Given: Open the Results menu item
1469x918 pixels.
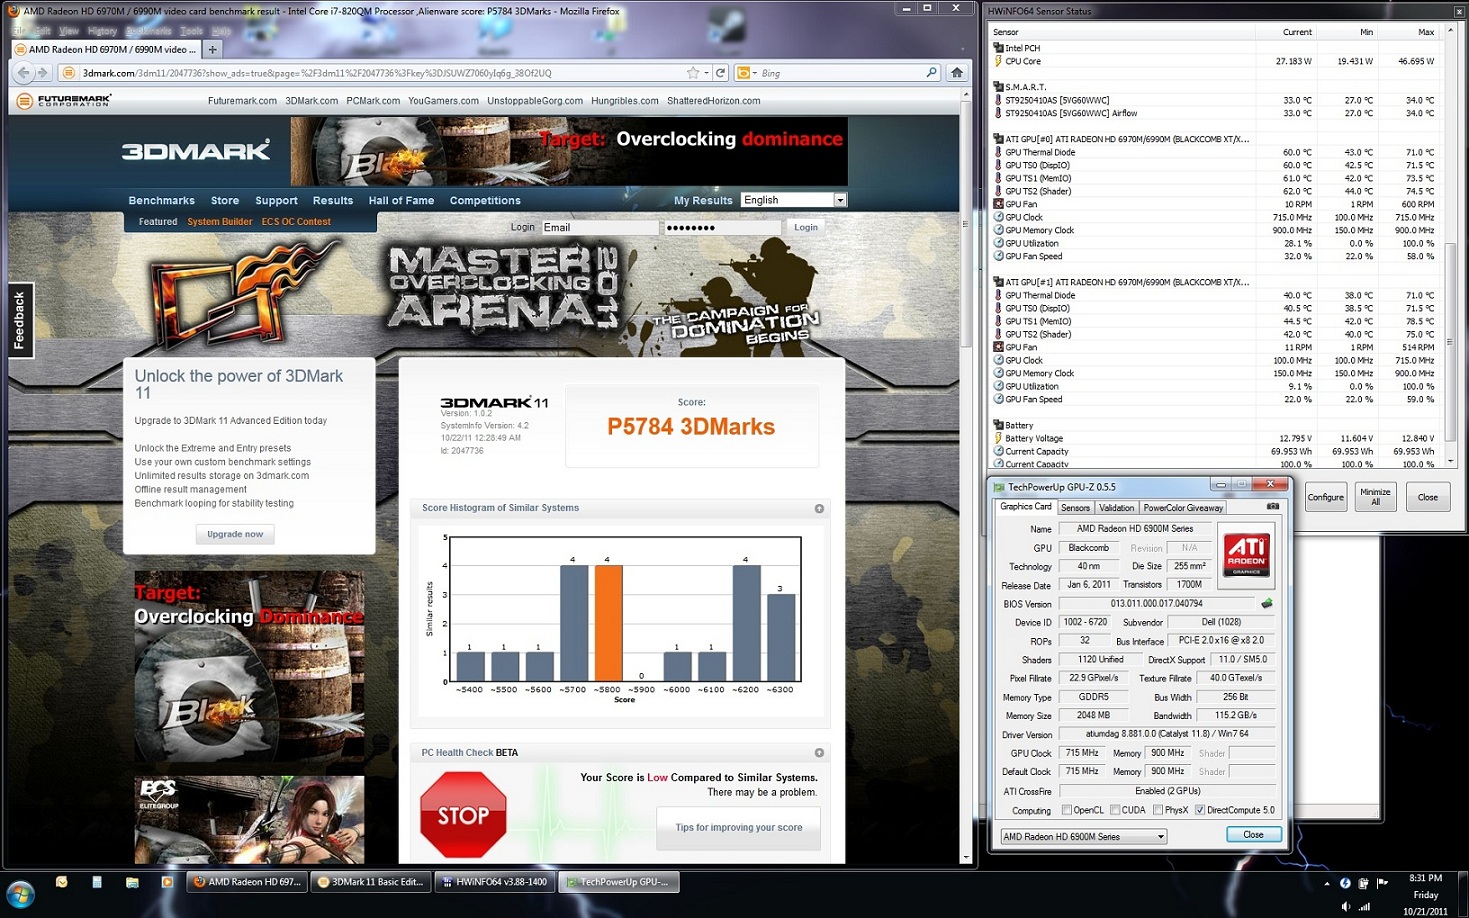Looking at the screenshot, I should click(x=333, y=201).
